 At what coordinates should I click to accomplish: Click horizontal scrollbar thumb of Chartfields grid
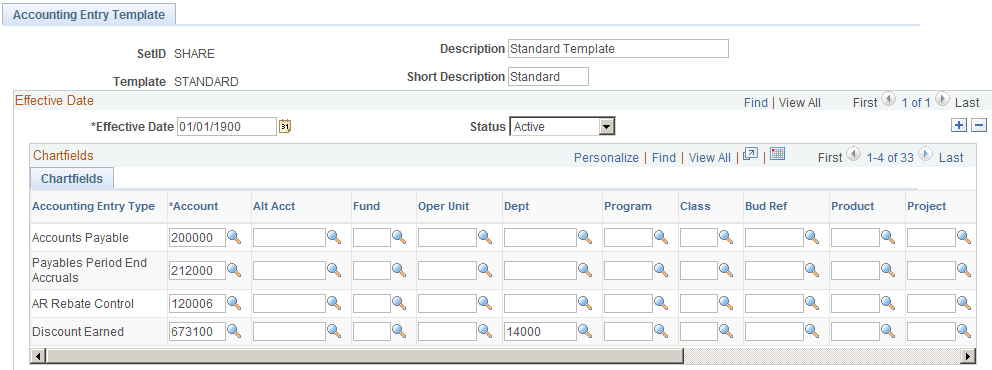[364, 355]
